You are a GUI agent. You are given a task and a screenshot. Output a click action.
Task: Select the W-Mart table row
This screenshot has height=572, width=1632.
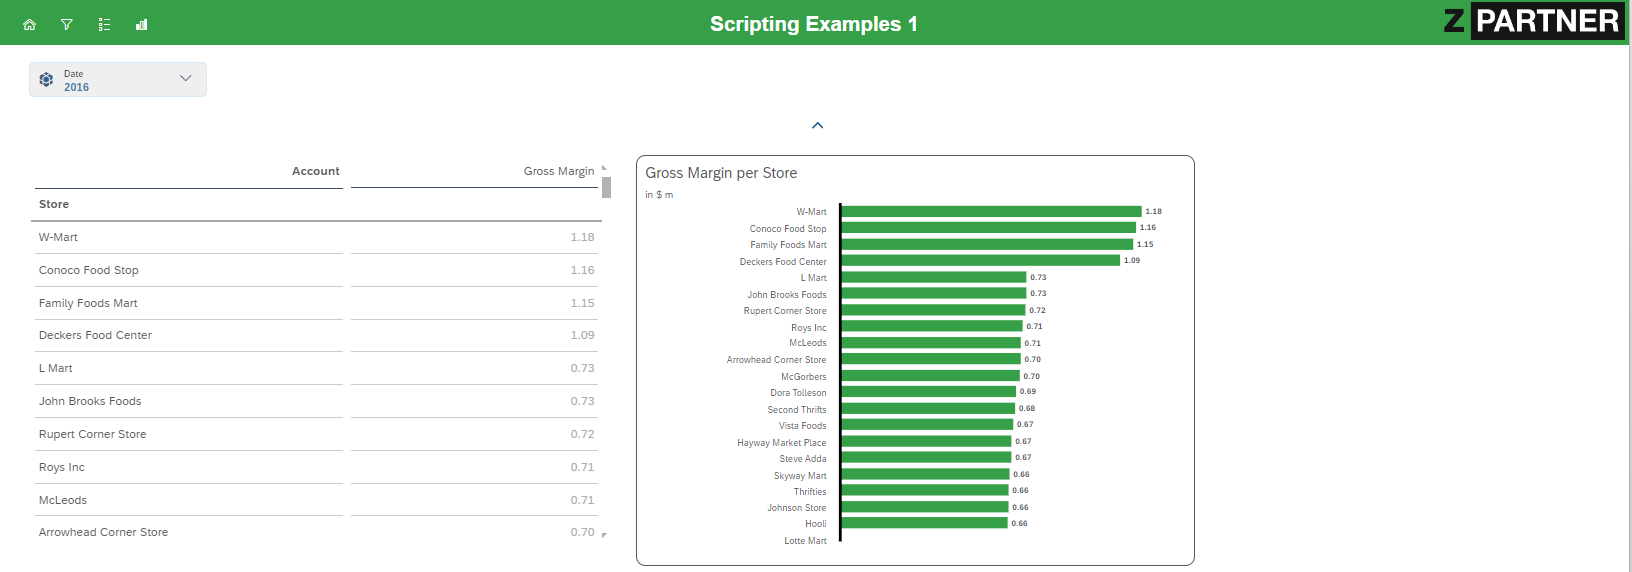point(317,237)
